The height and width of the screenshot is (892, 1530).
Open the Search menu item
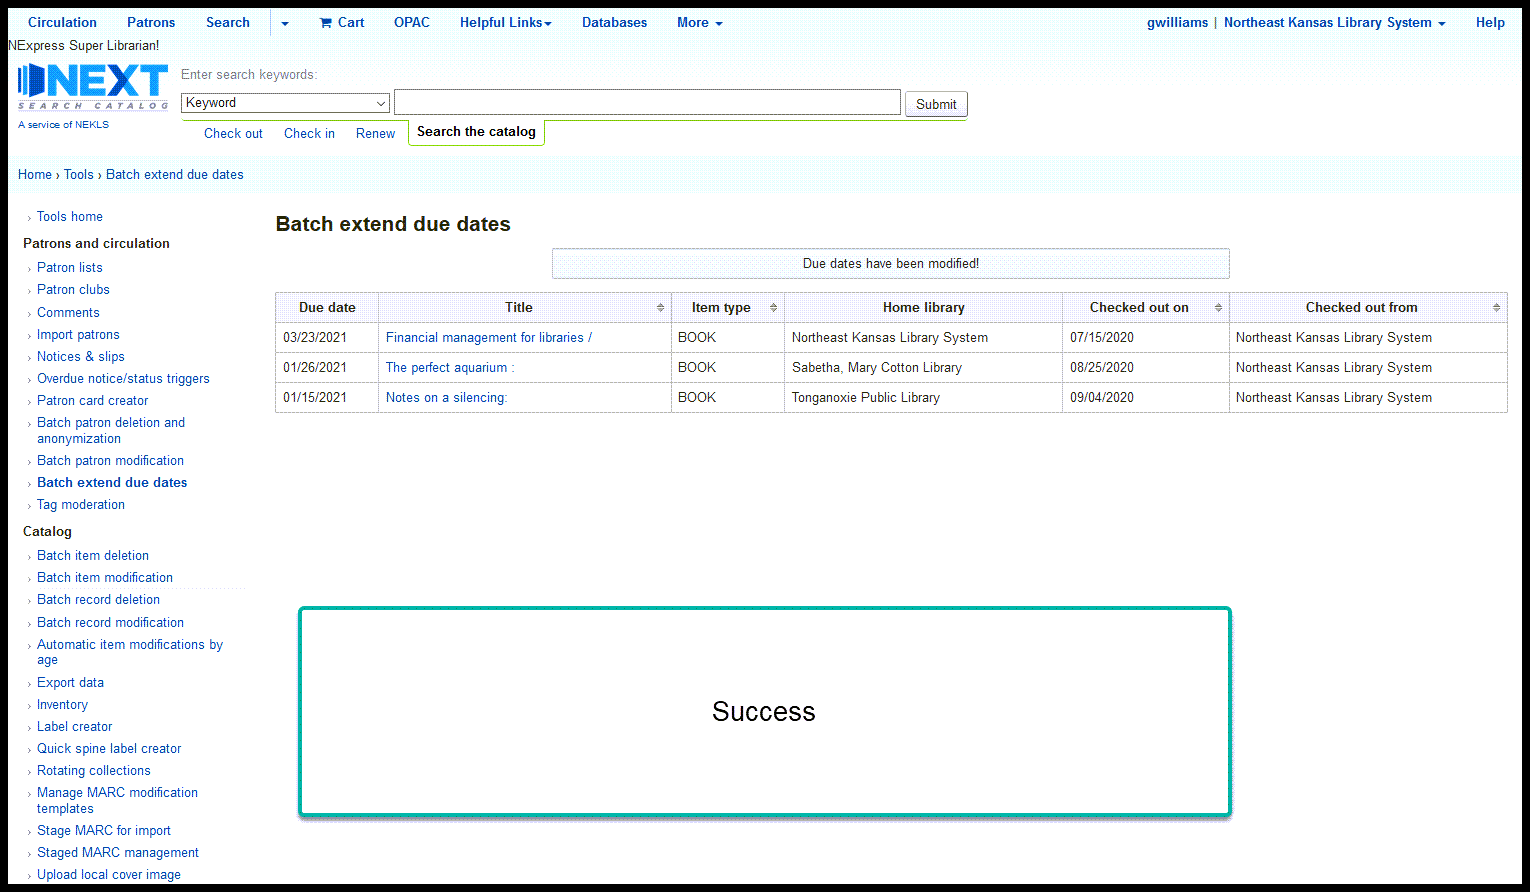(x=228, y=22)
